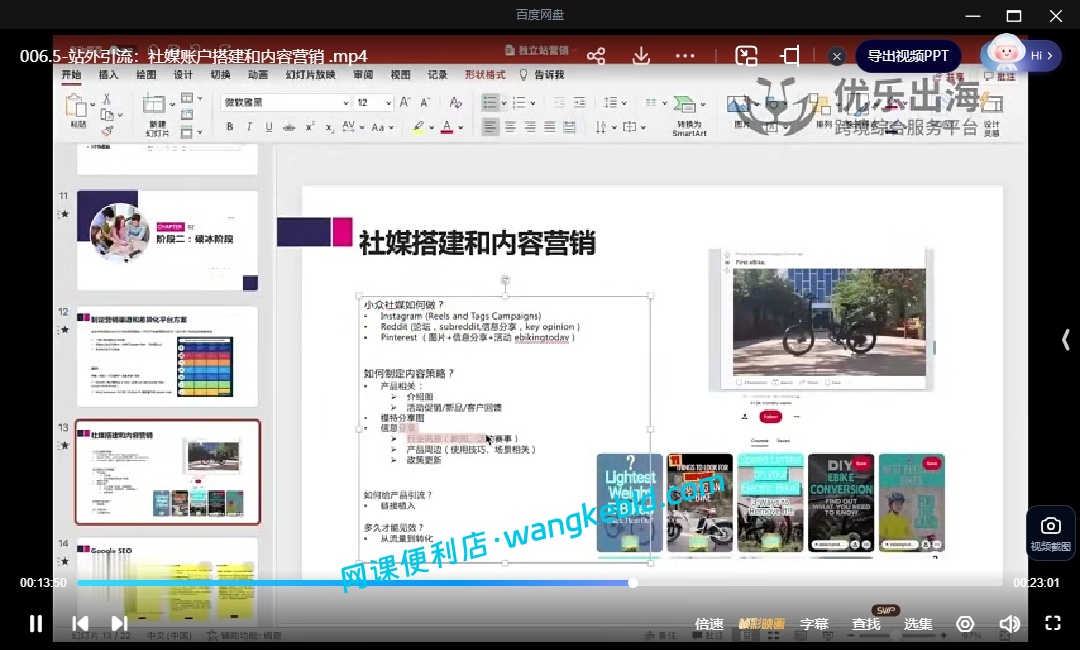Click the bullet list icon
This screenshot has width=1080, height=650.
(490, 103)
